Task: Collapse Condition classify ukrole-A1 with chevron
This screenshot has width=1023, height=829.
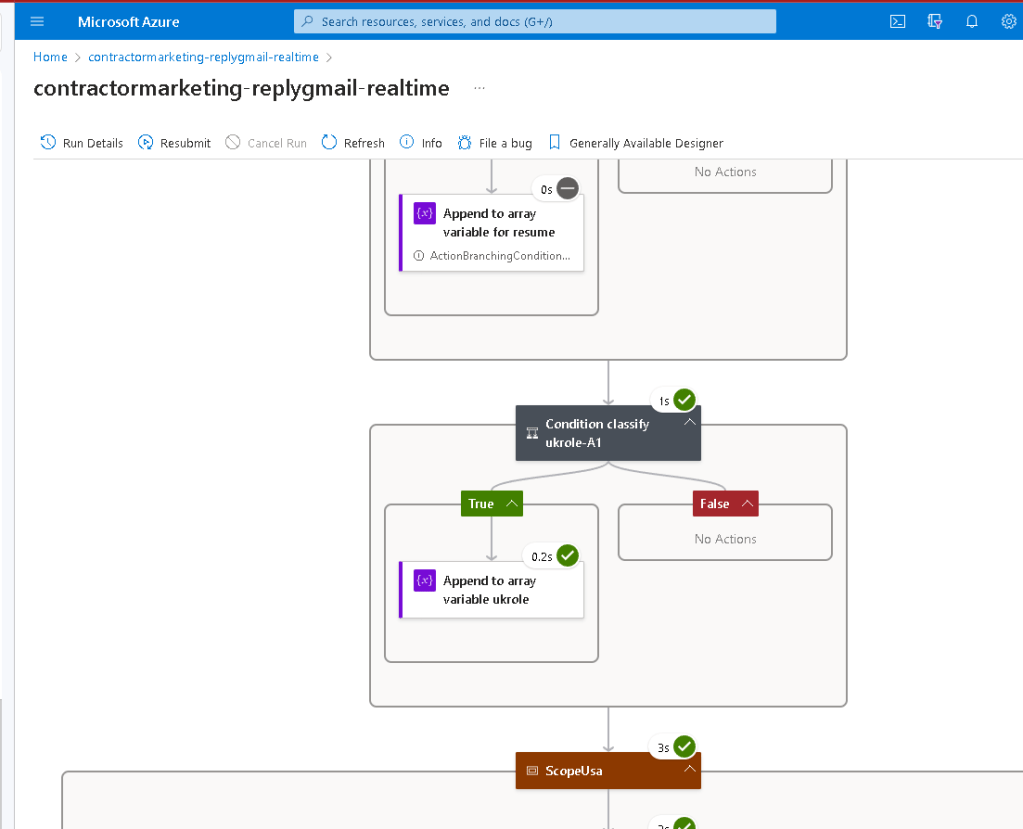Action: (x=690, y=422)
